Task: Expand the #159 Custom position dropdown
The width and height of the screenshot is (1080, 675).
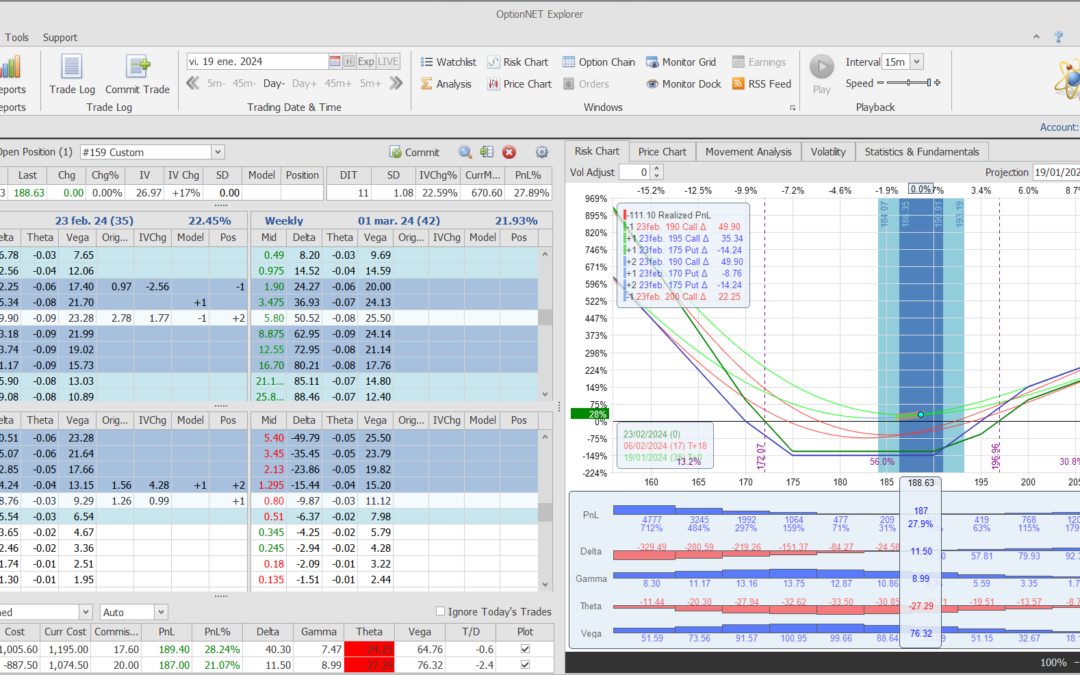Action: point(218,152)
